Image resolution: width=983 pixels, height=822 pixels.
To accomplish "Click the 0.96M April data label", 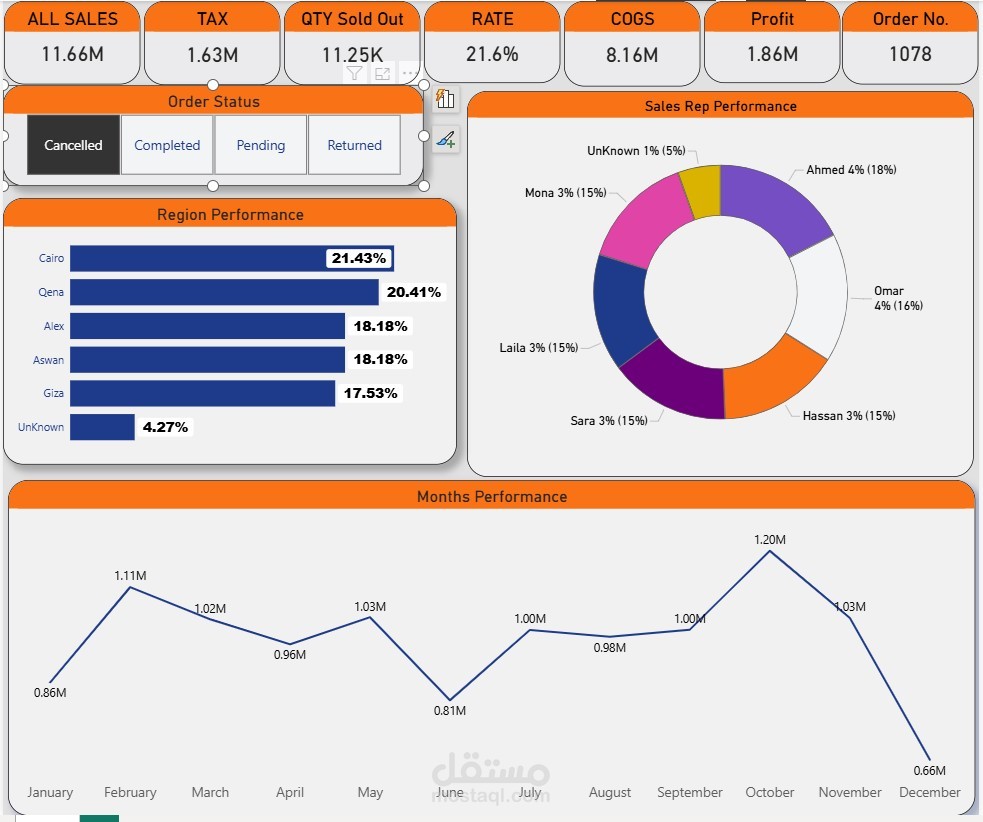I will (290, 655).
